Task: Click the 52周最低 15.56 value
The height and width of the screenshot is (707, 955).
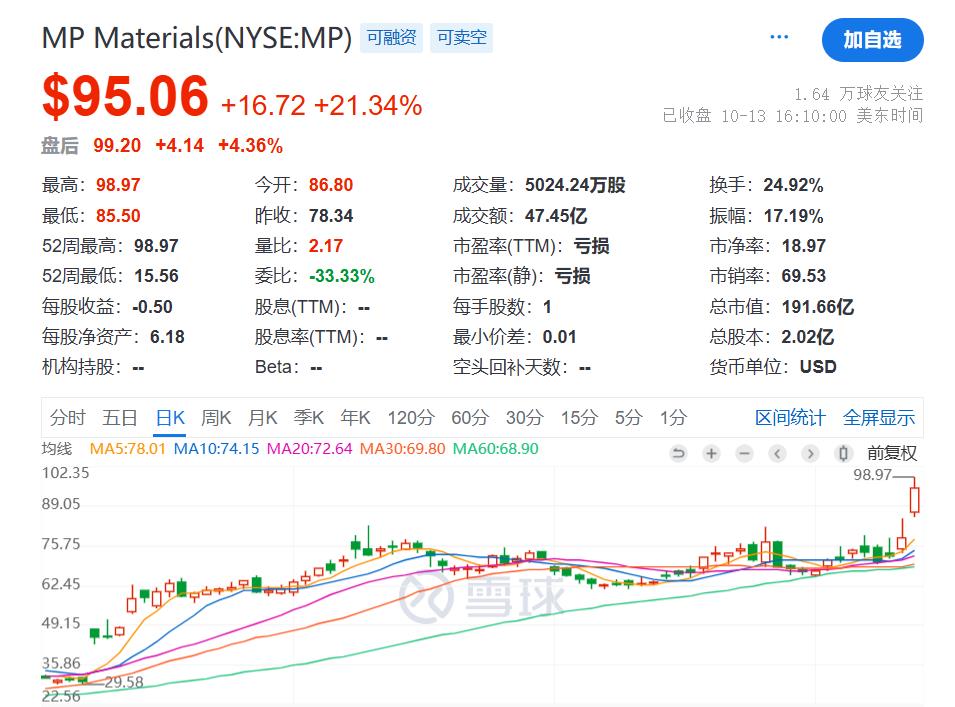Action: coord(156,276)
